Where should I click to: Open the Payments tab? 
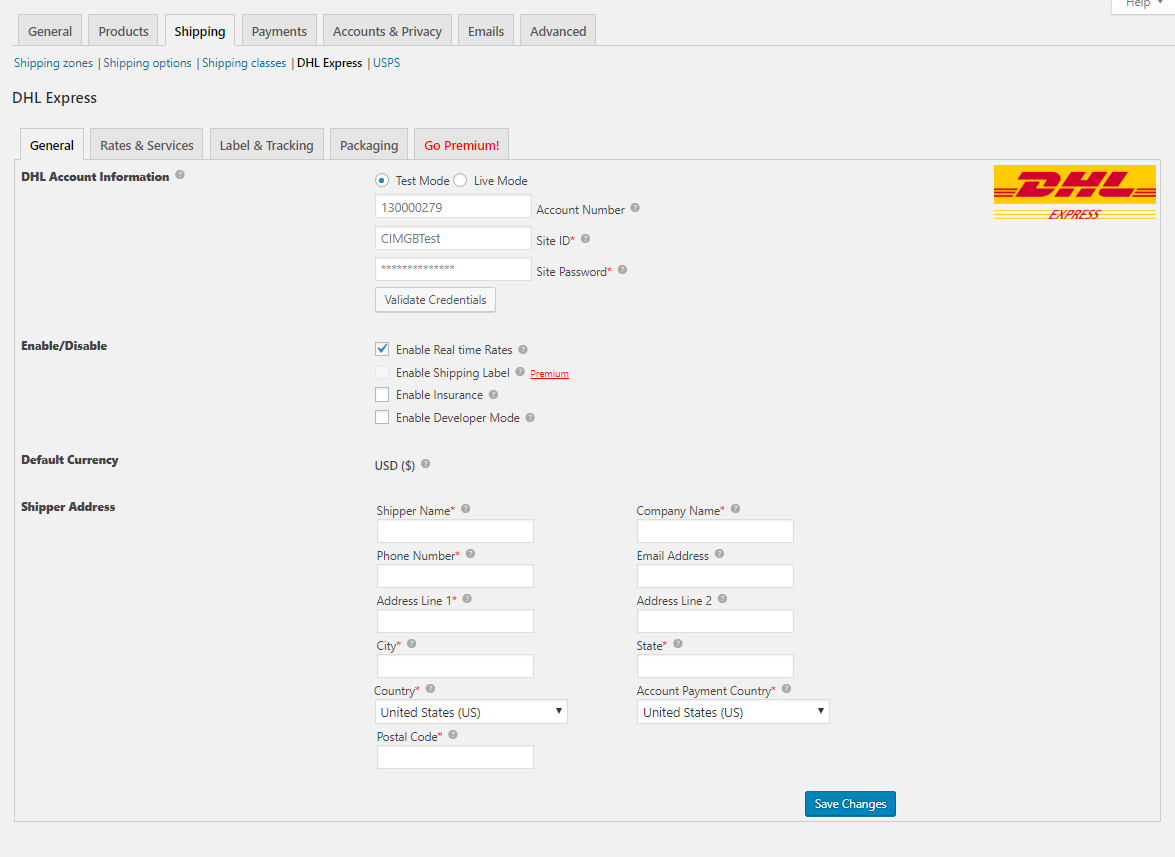tap(279, 31)
